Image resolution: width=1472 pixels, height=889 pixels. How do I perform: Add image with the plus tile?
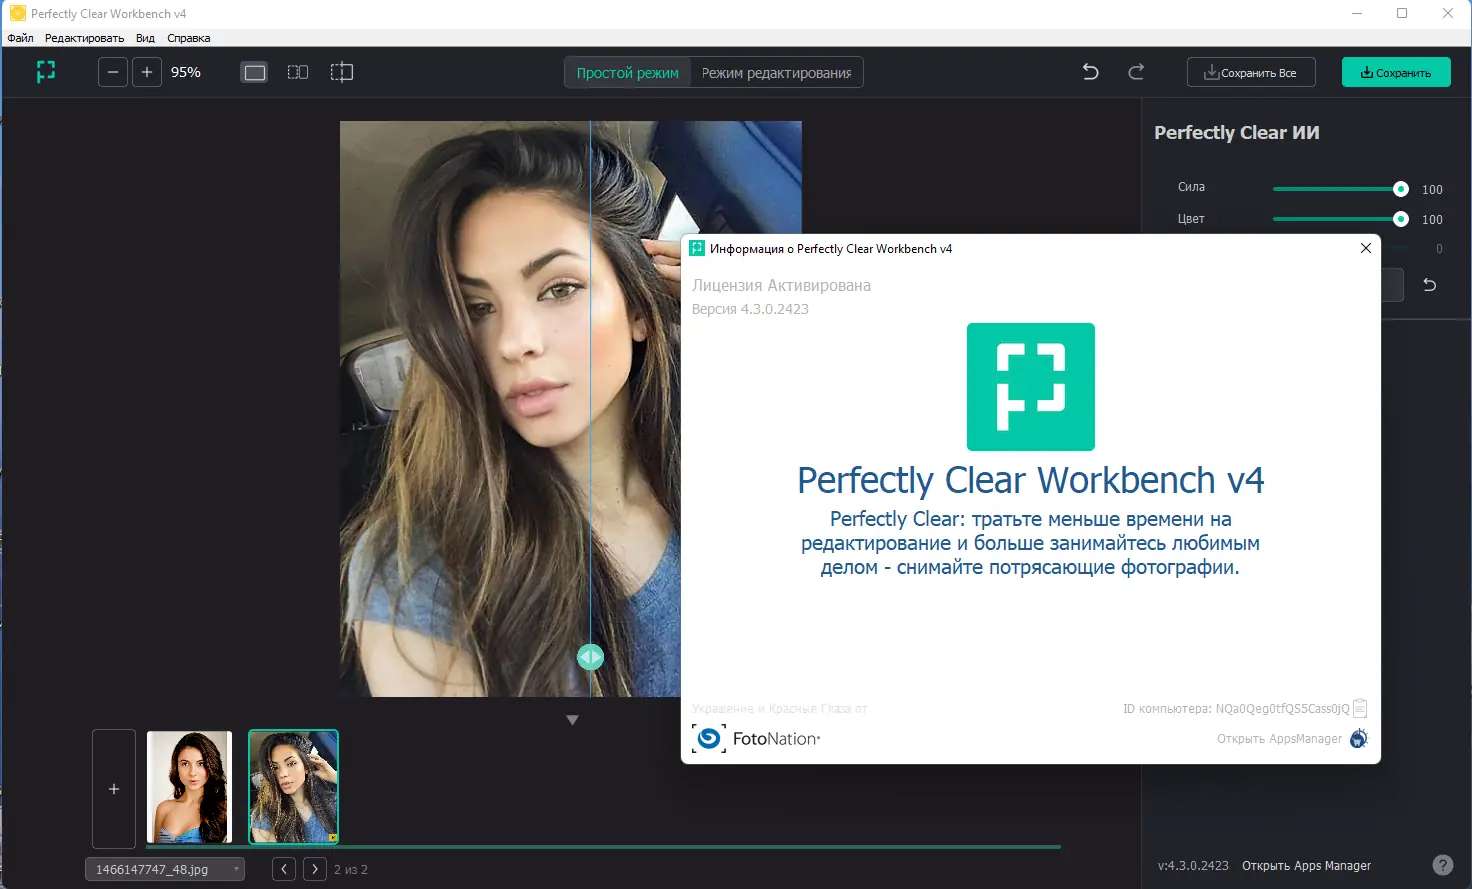click(114, 789)
